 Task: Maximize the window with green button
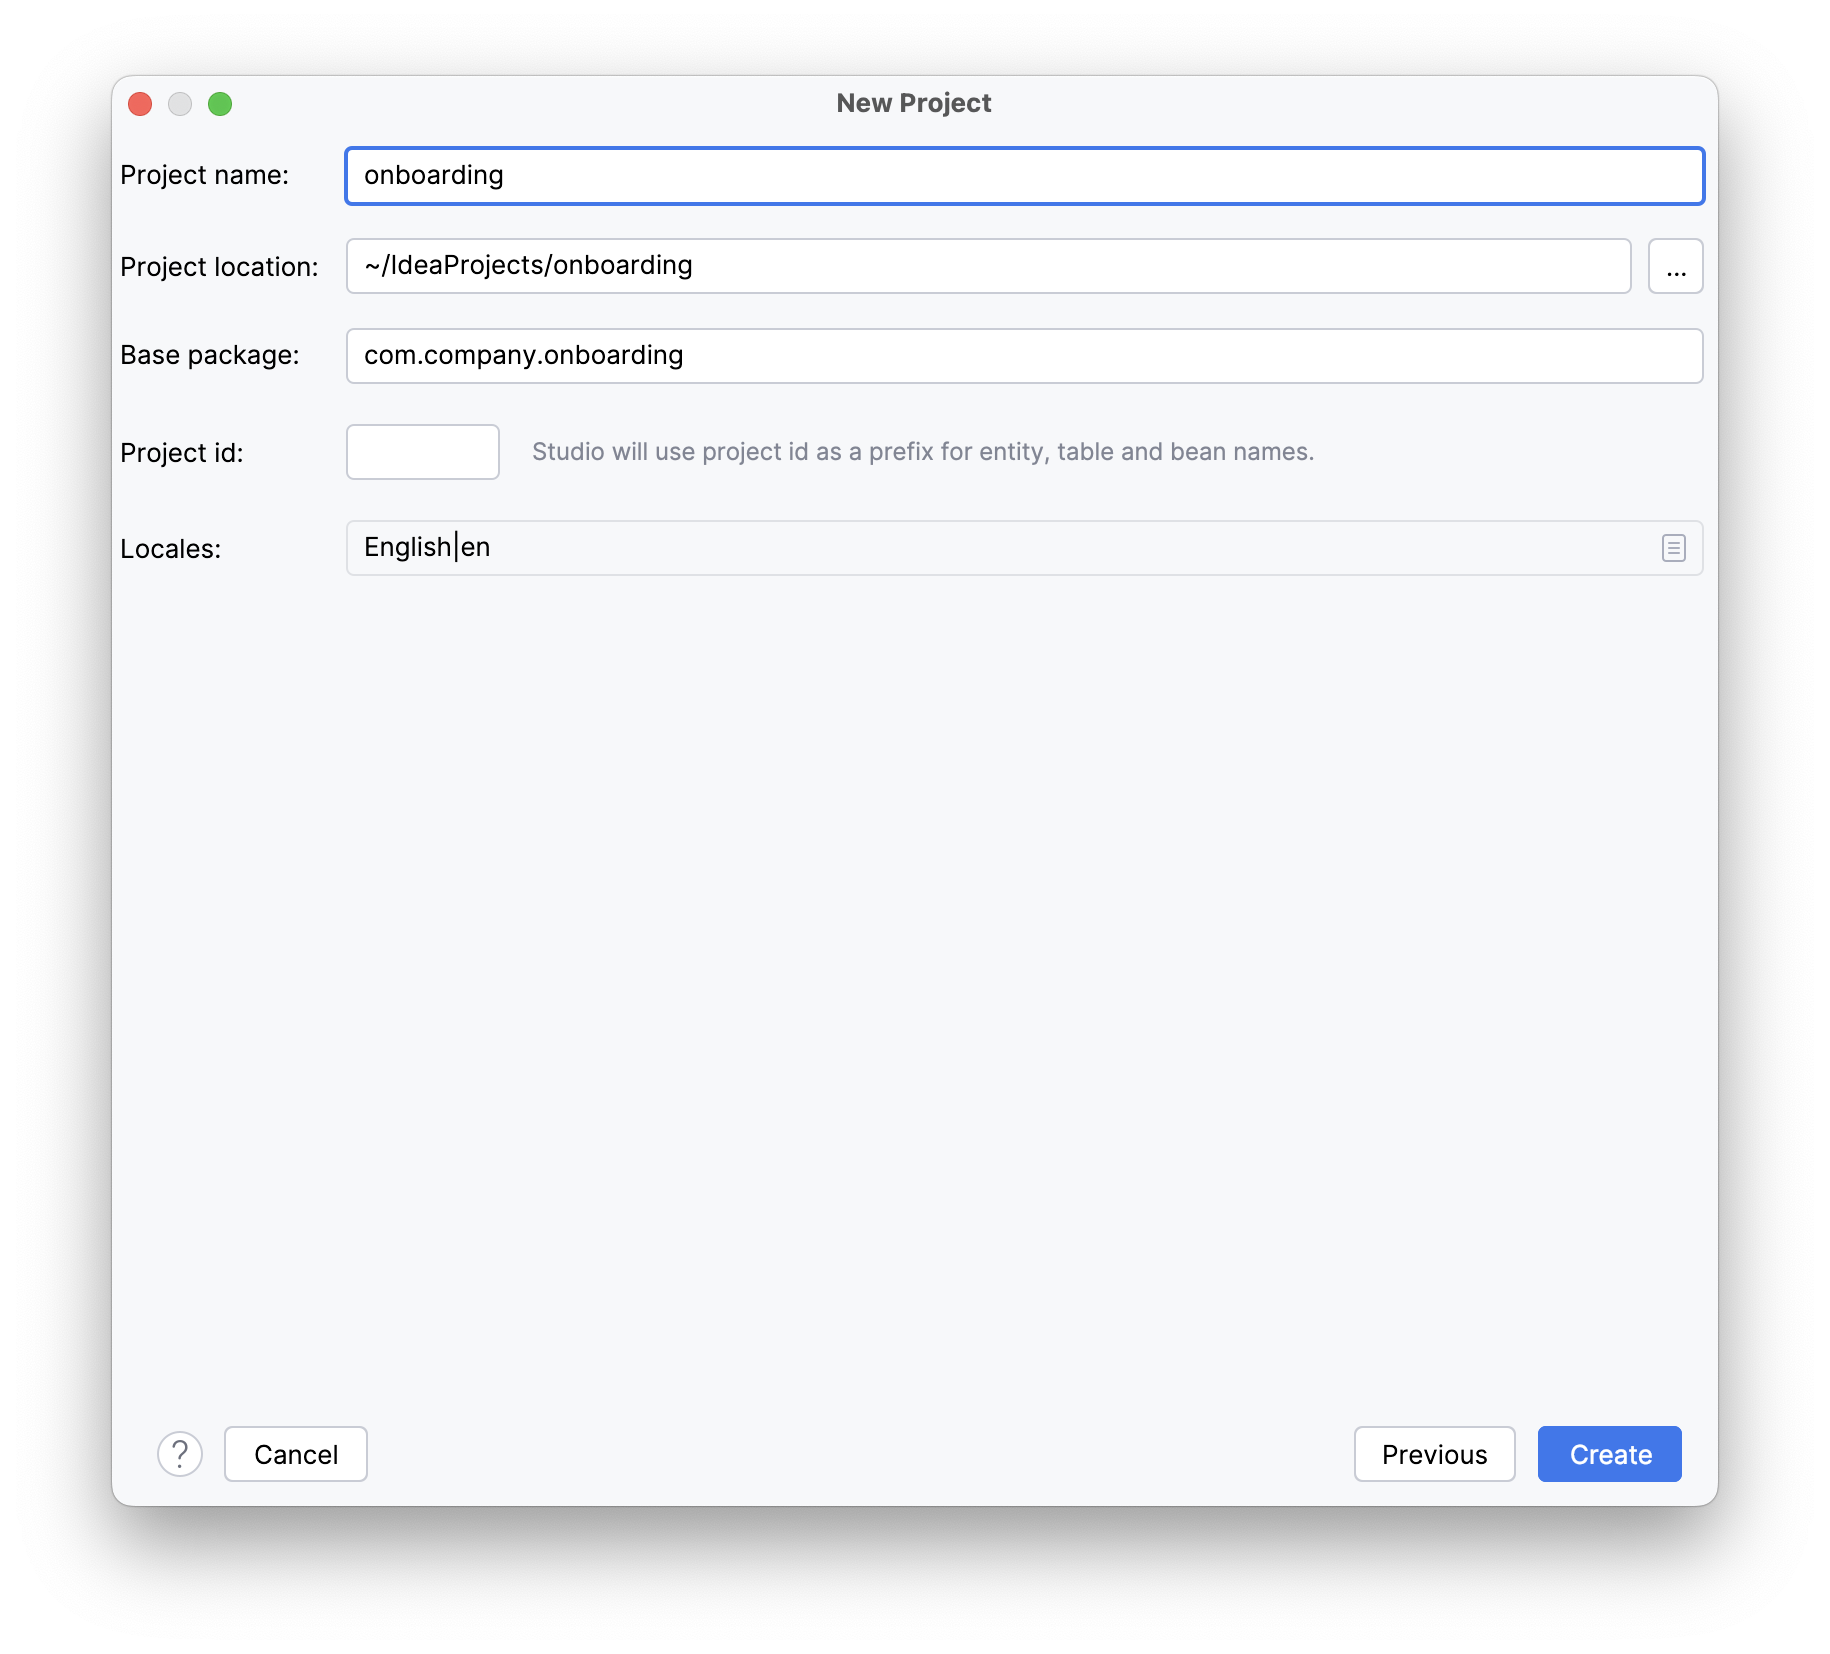(x=220, y=104)
